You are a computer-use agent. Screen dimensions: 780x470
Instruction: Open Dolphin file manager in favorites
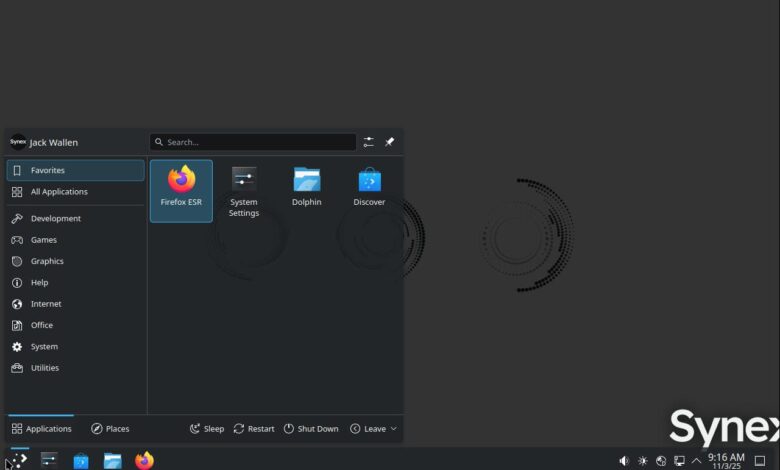point(306,191)
